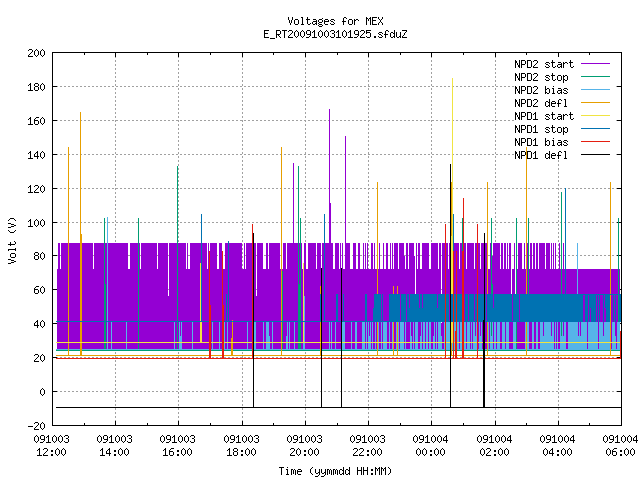
Task: Click the yellow NPD1 start legend line
Action: pos(596,116)
